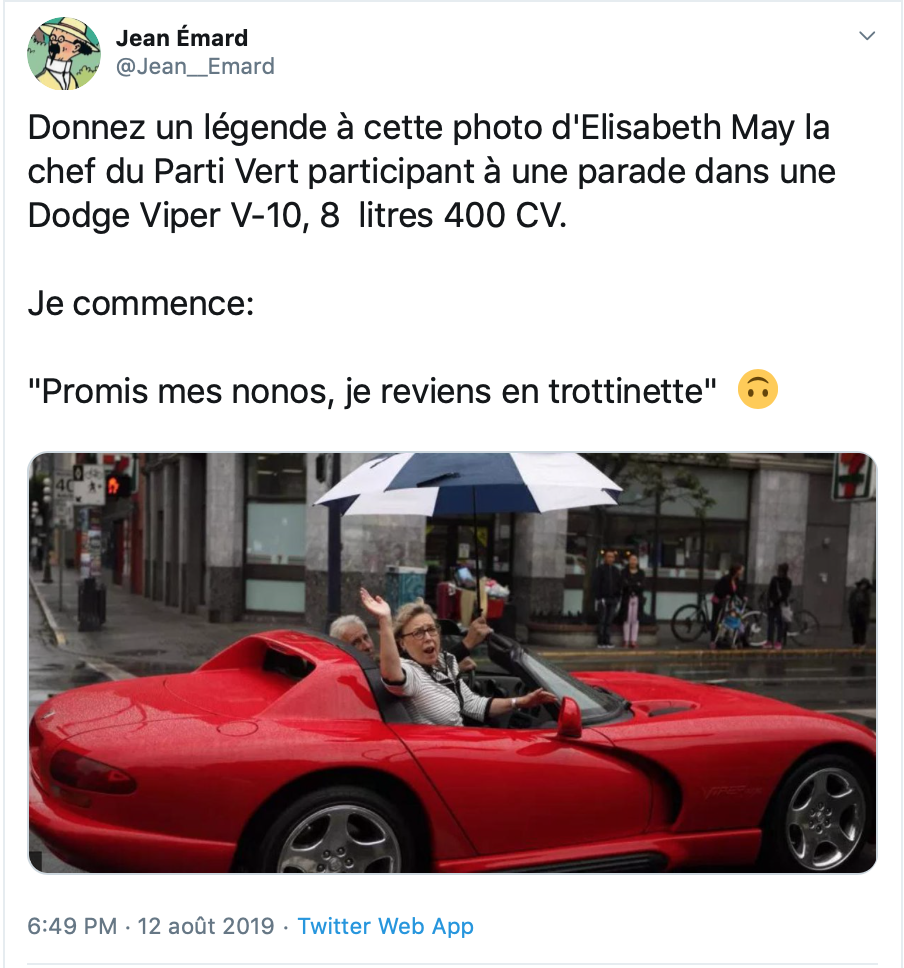Click the pedestrian crossing signal in photo
This screenshot has width=904, height=968.
tap(119, 485)
